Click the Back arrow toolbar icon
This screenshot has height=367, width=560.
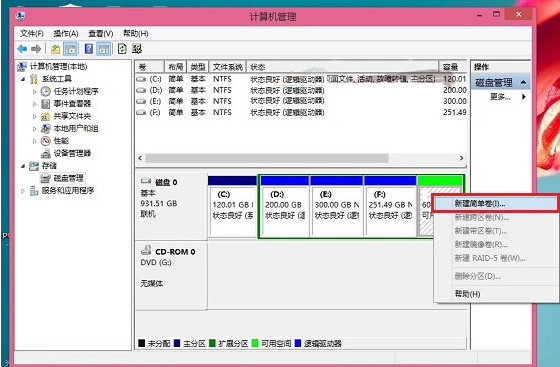tap(22, 49)
